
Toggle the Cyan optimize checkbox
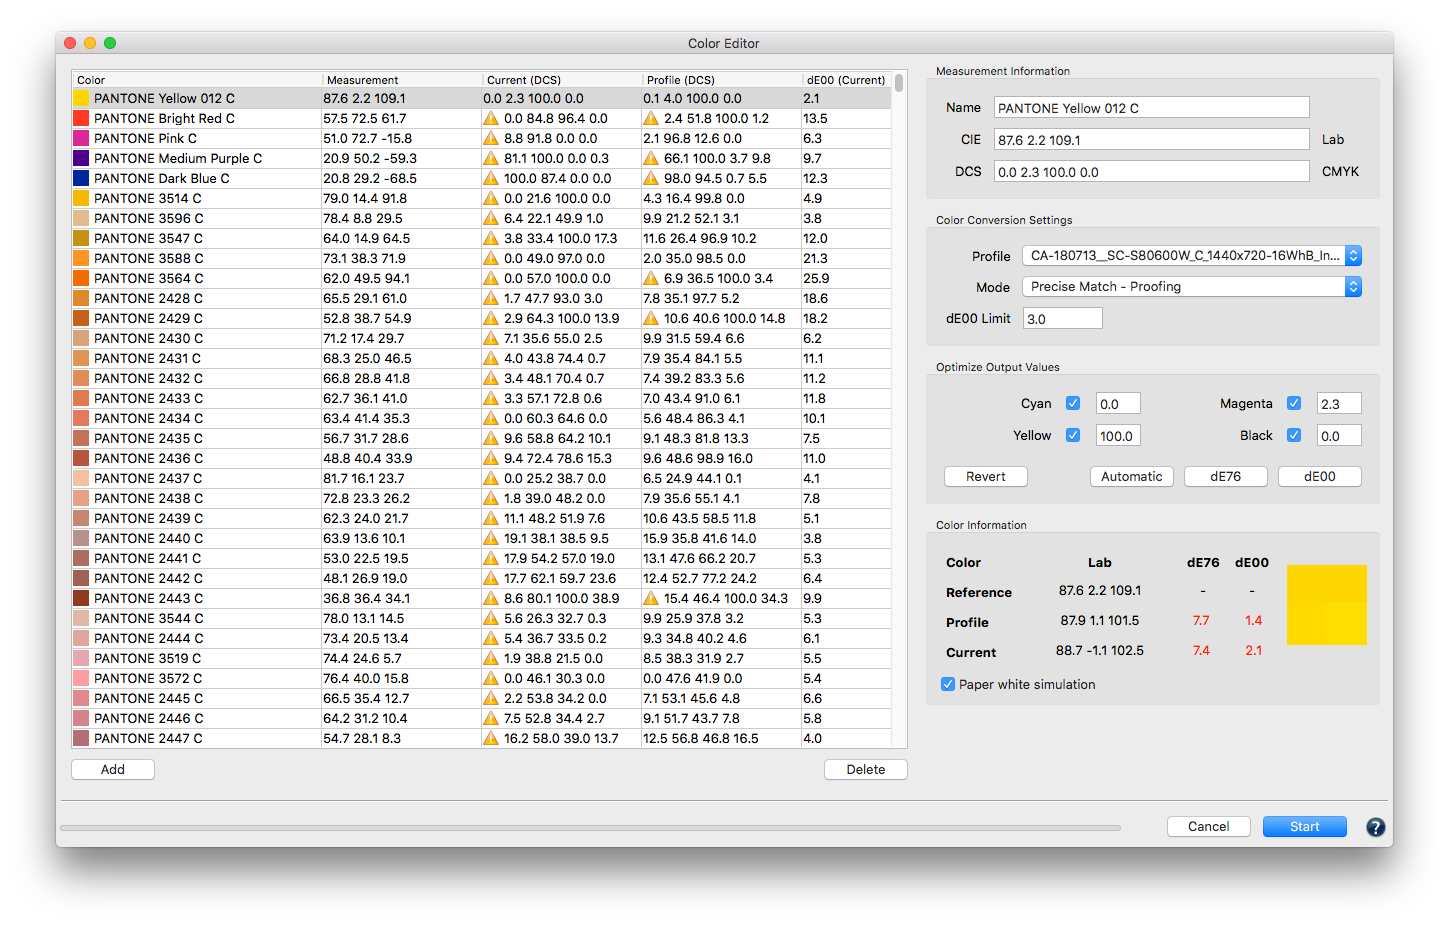1073,403
